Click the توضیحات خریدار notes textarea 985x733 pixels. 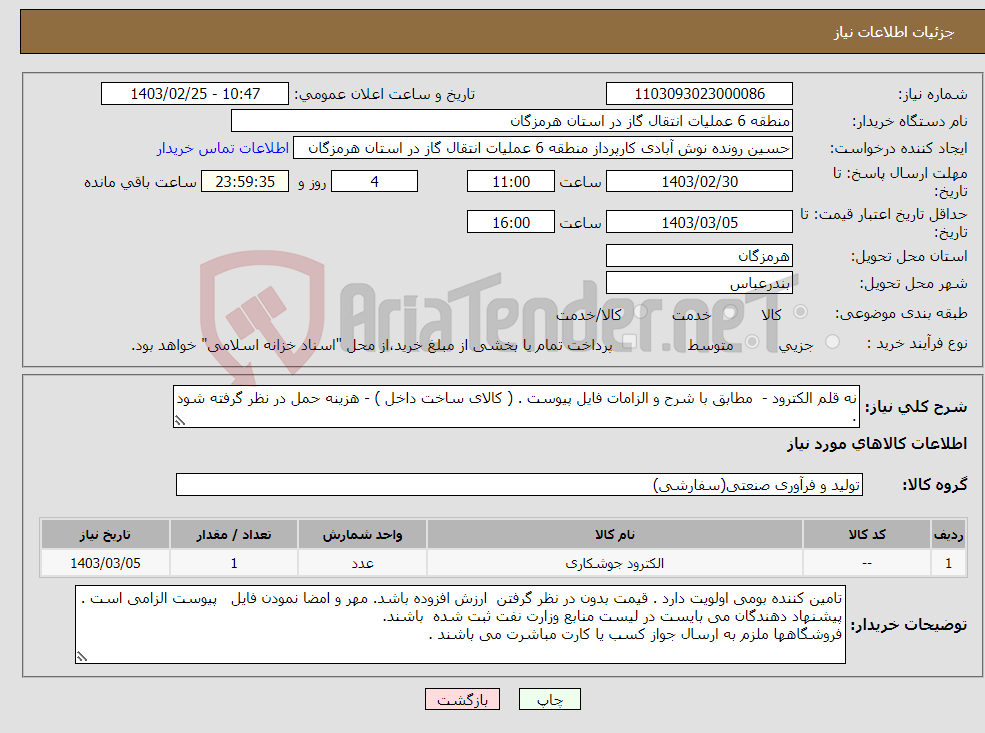click(460, 624)
